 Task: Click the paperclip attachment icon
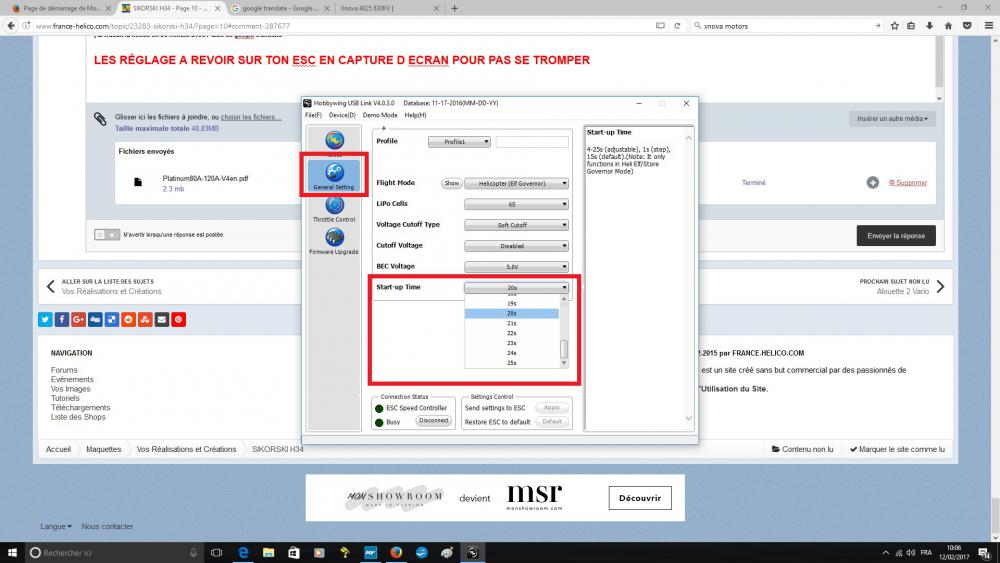100,119
